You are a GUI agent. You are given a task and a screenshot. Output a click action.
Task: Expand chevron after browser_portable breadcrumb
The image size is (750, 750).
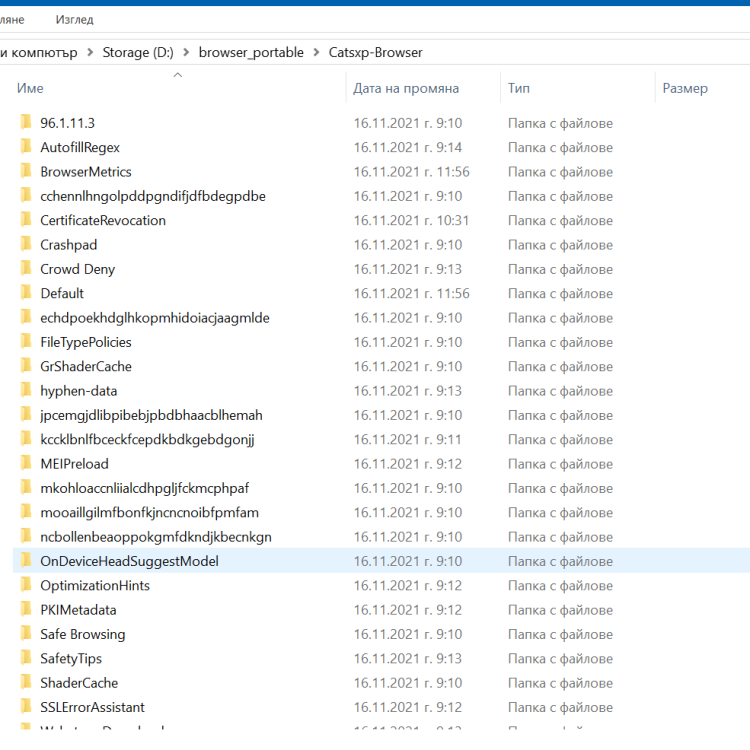[316, 52]
